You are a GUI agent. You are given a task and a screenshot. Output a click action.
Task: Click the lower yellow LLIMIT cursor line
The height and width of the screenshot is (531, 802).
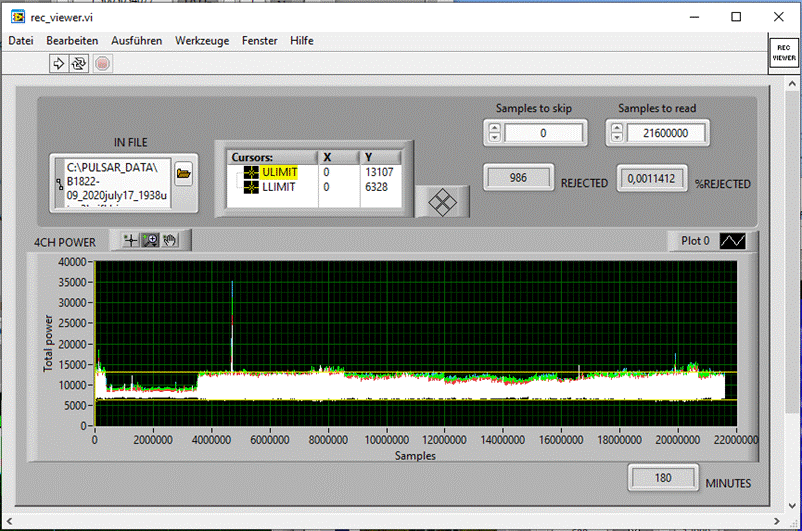(415, 400)
